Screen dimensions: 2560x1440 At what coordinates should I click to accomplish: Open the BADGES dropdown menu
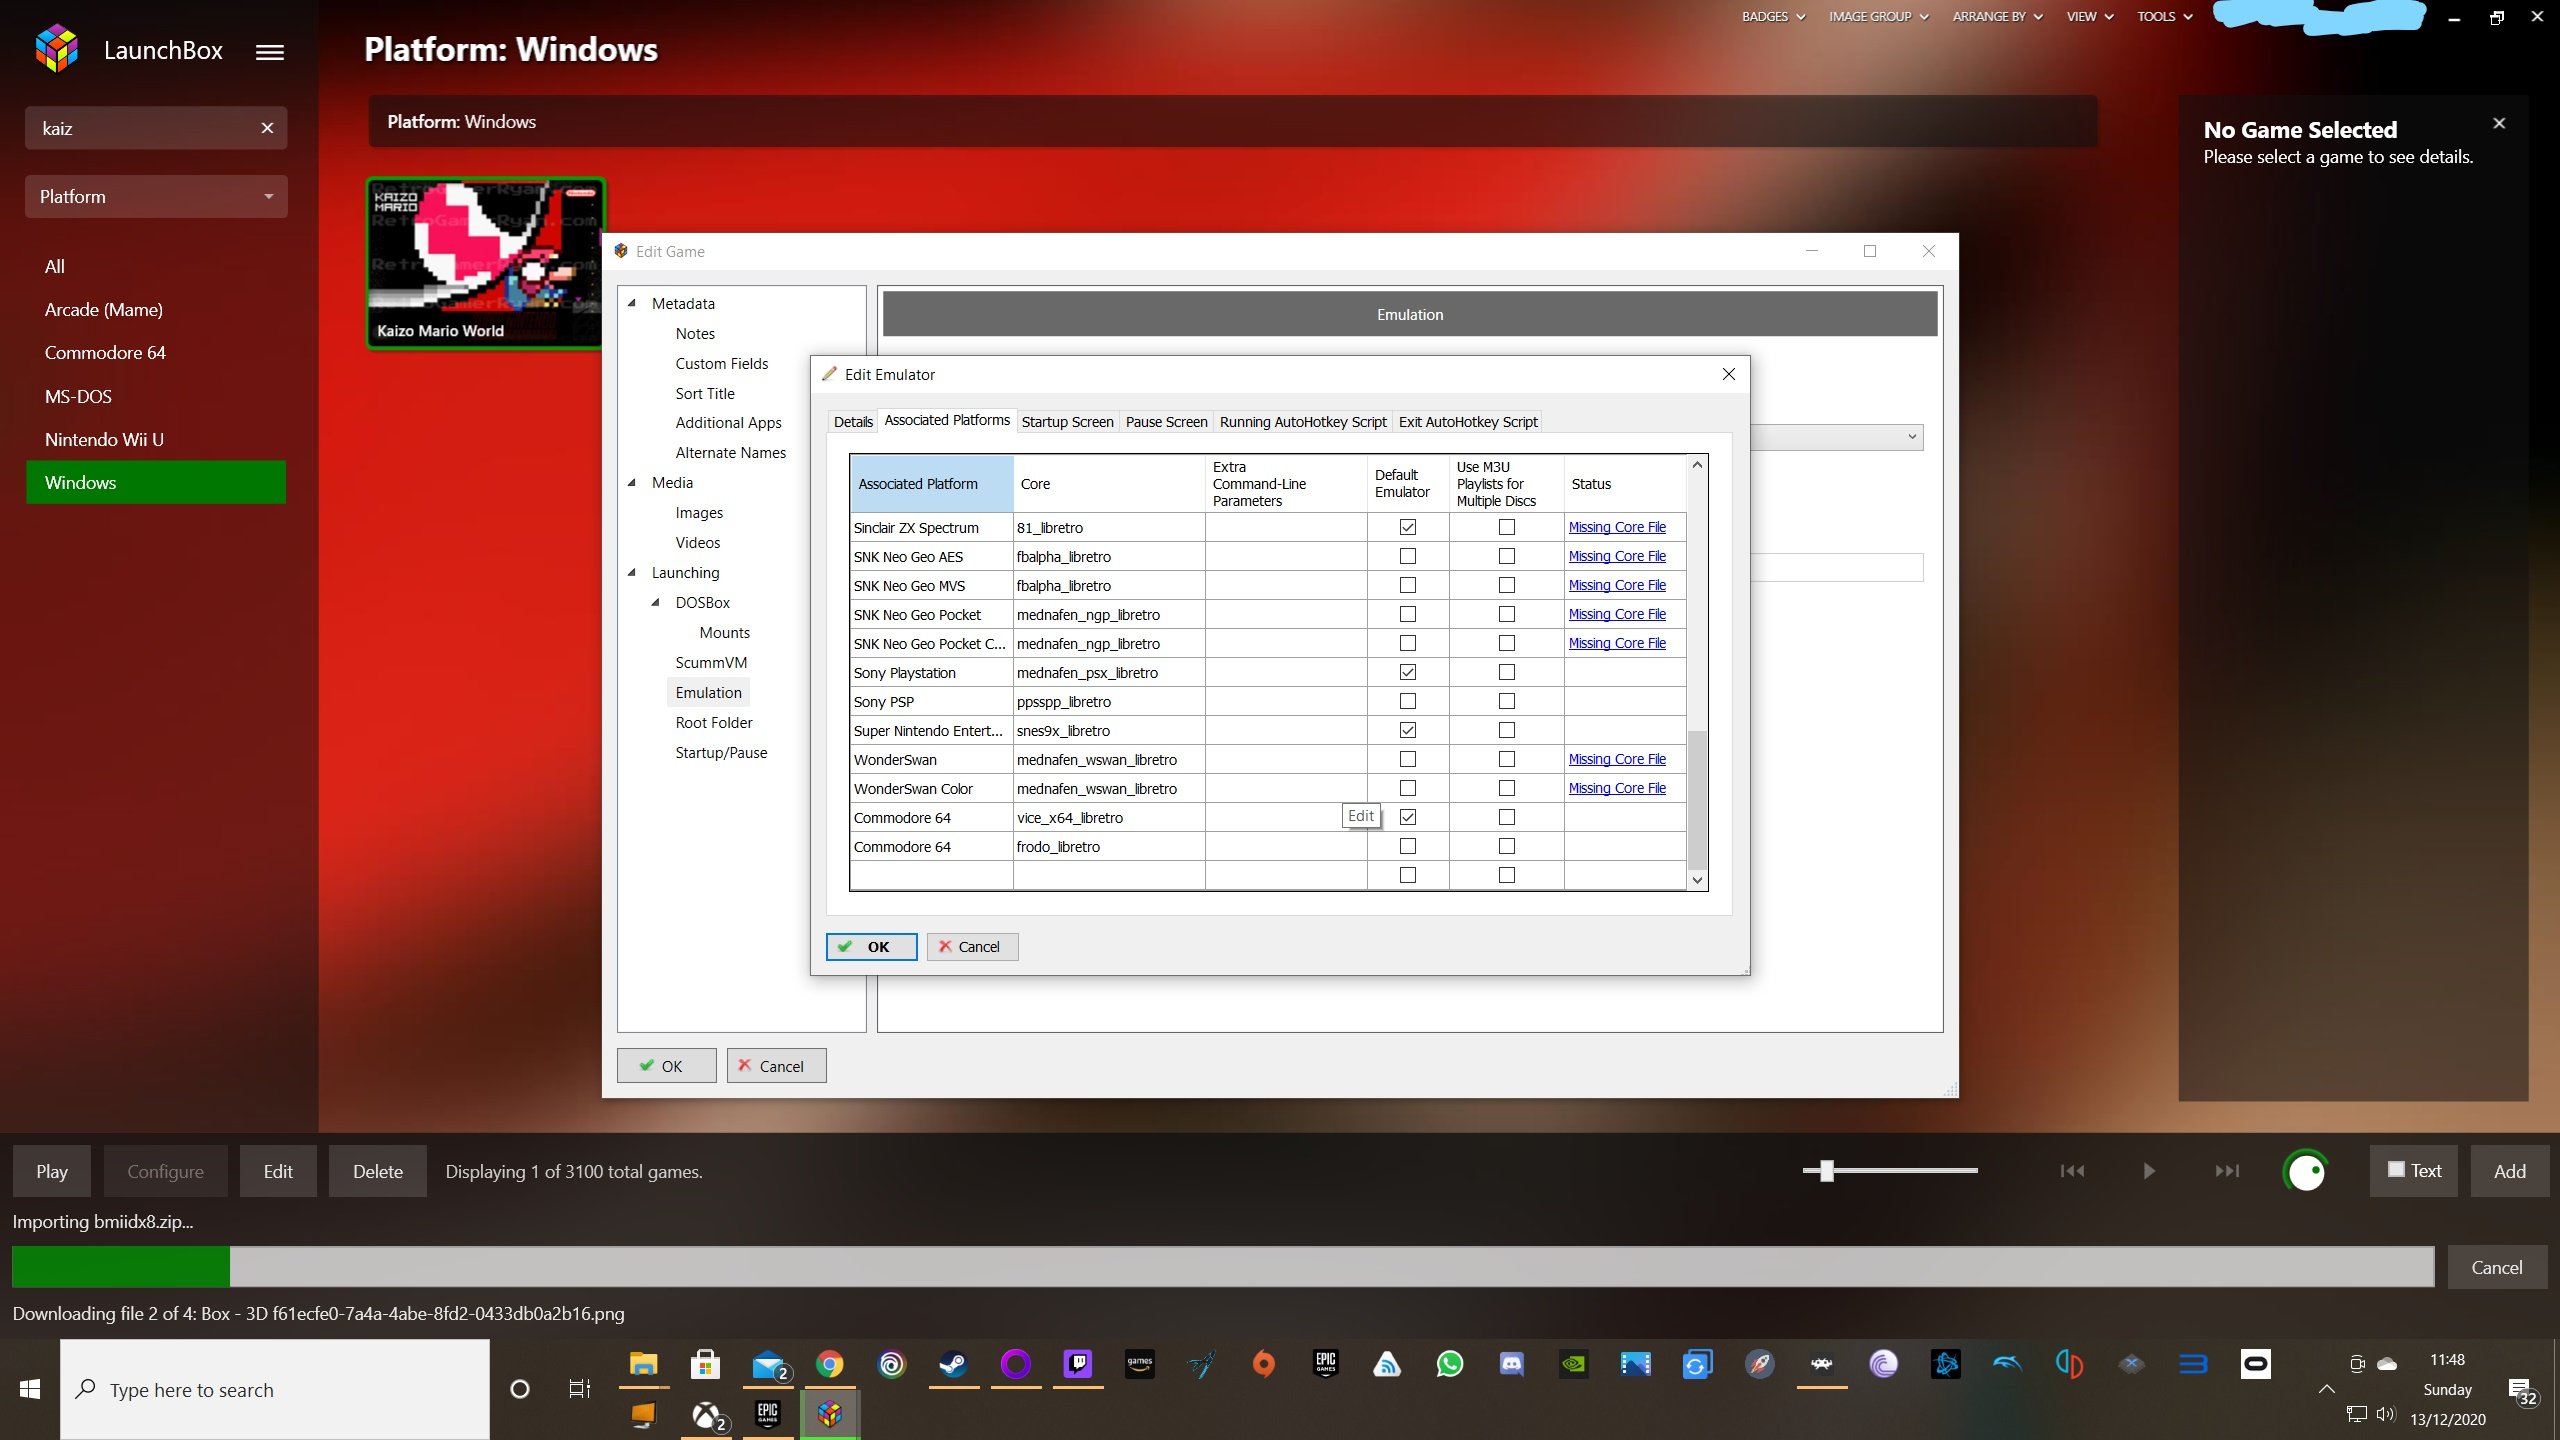pos(1772,17)
